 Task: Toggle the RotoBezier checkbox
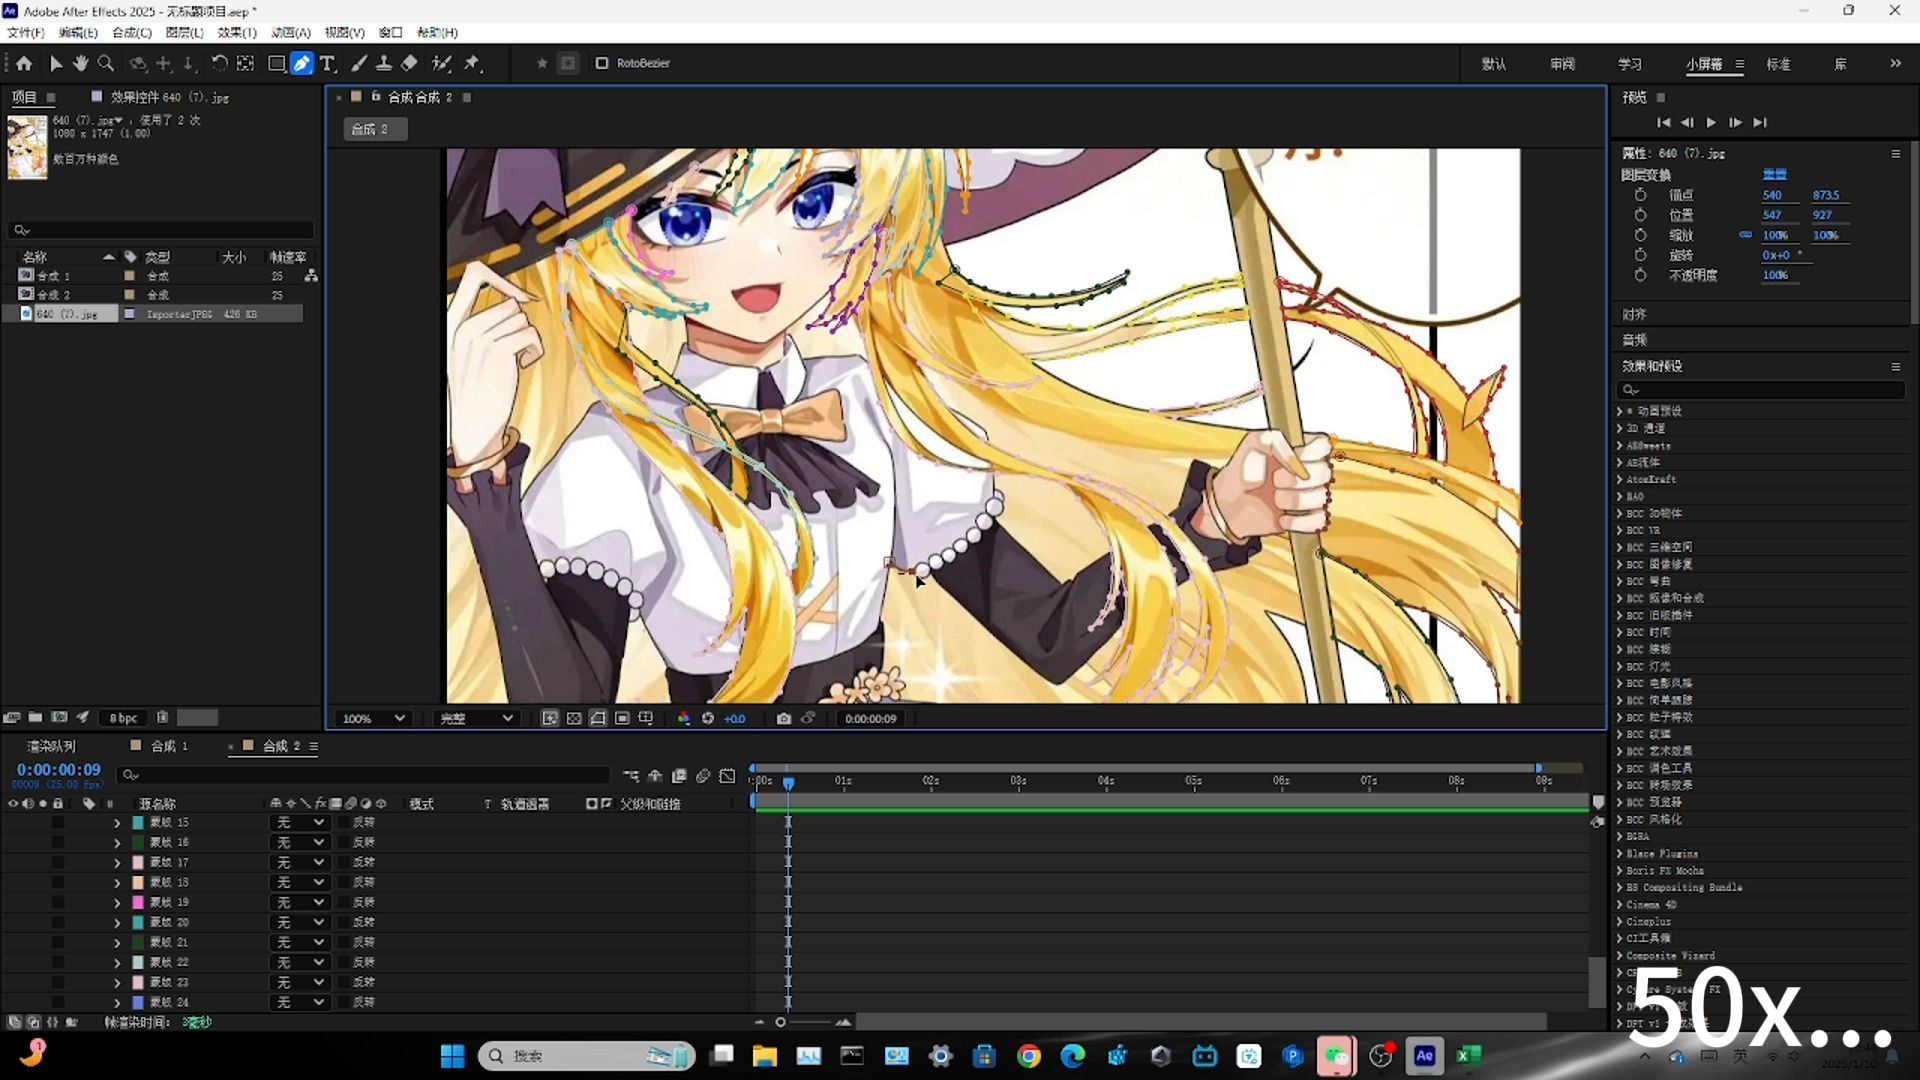point(602,63)
